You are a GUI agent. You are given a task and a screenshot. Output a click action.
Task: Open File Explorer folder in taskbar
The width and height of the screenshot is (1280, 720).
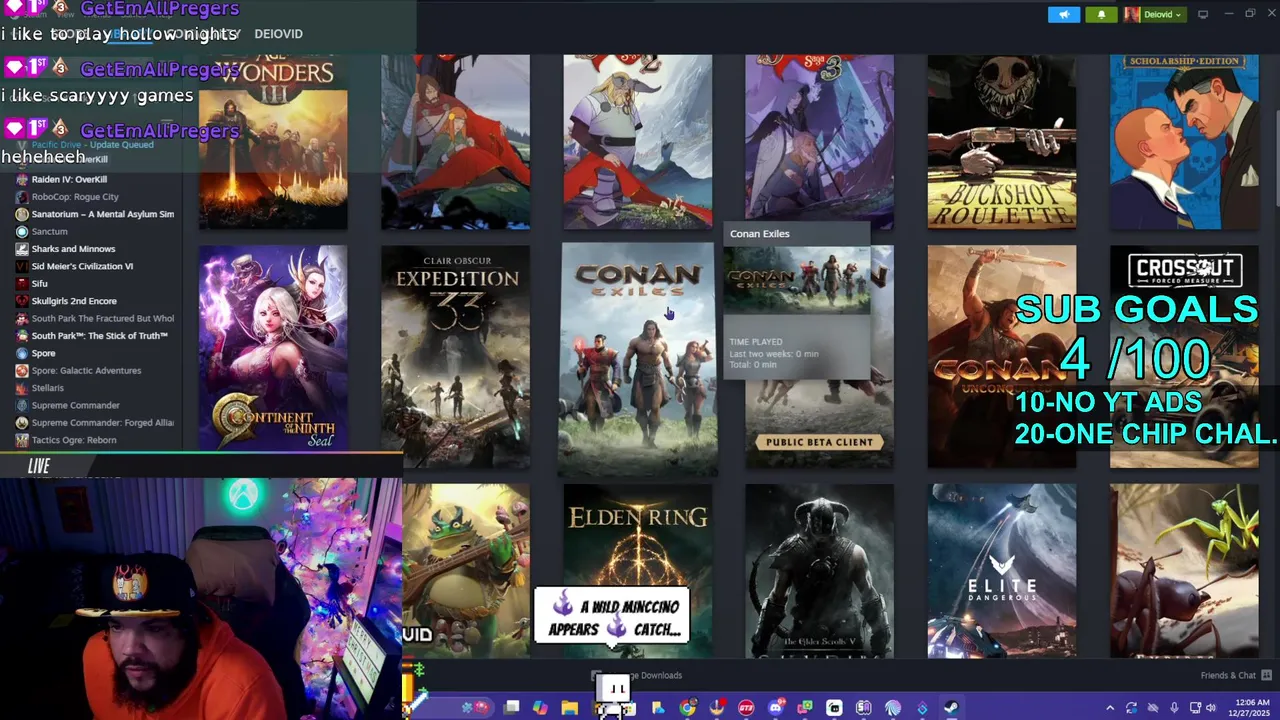point(569,708)
